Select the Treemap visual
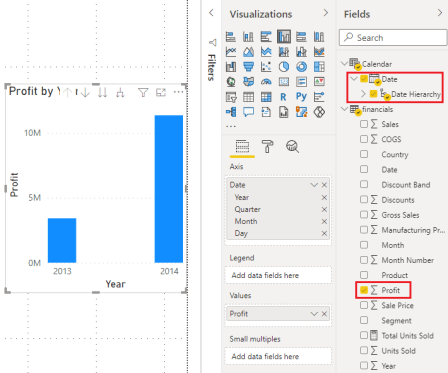This screenshot has width=448, height=373. tap(319, 67)
